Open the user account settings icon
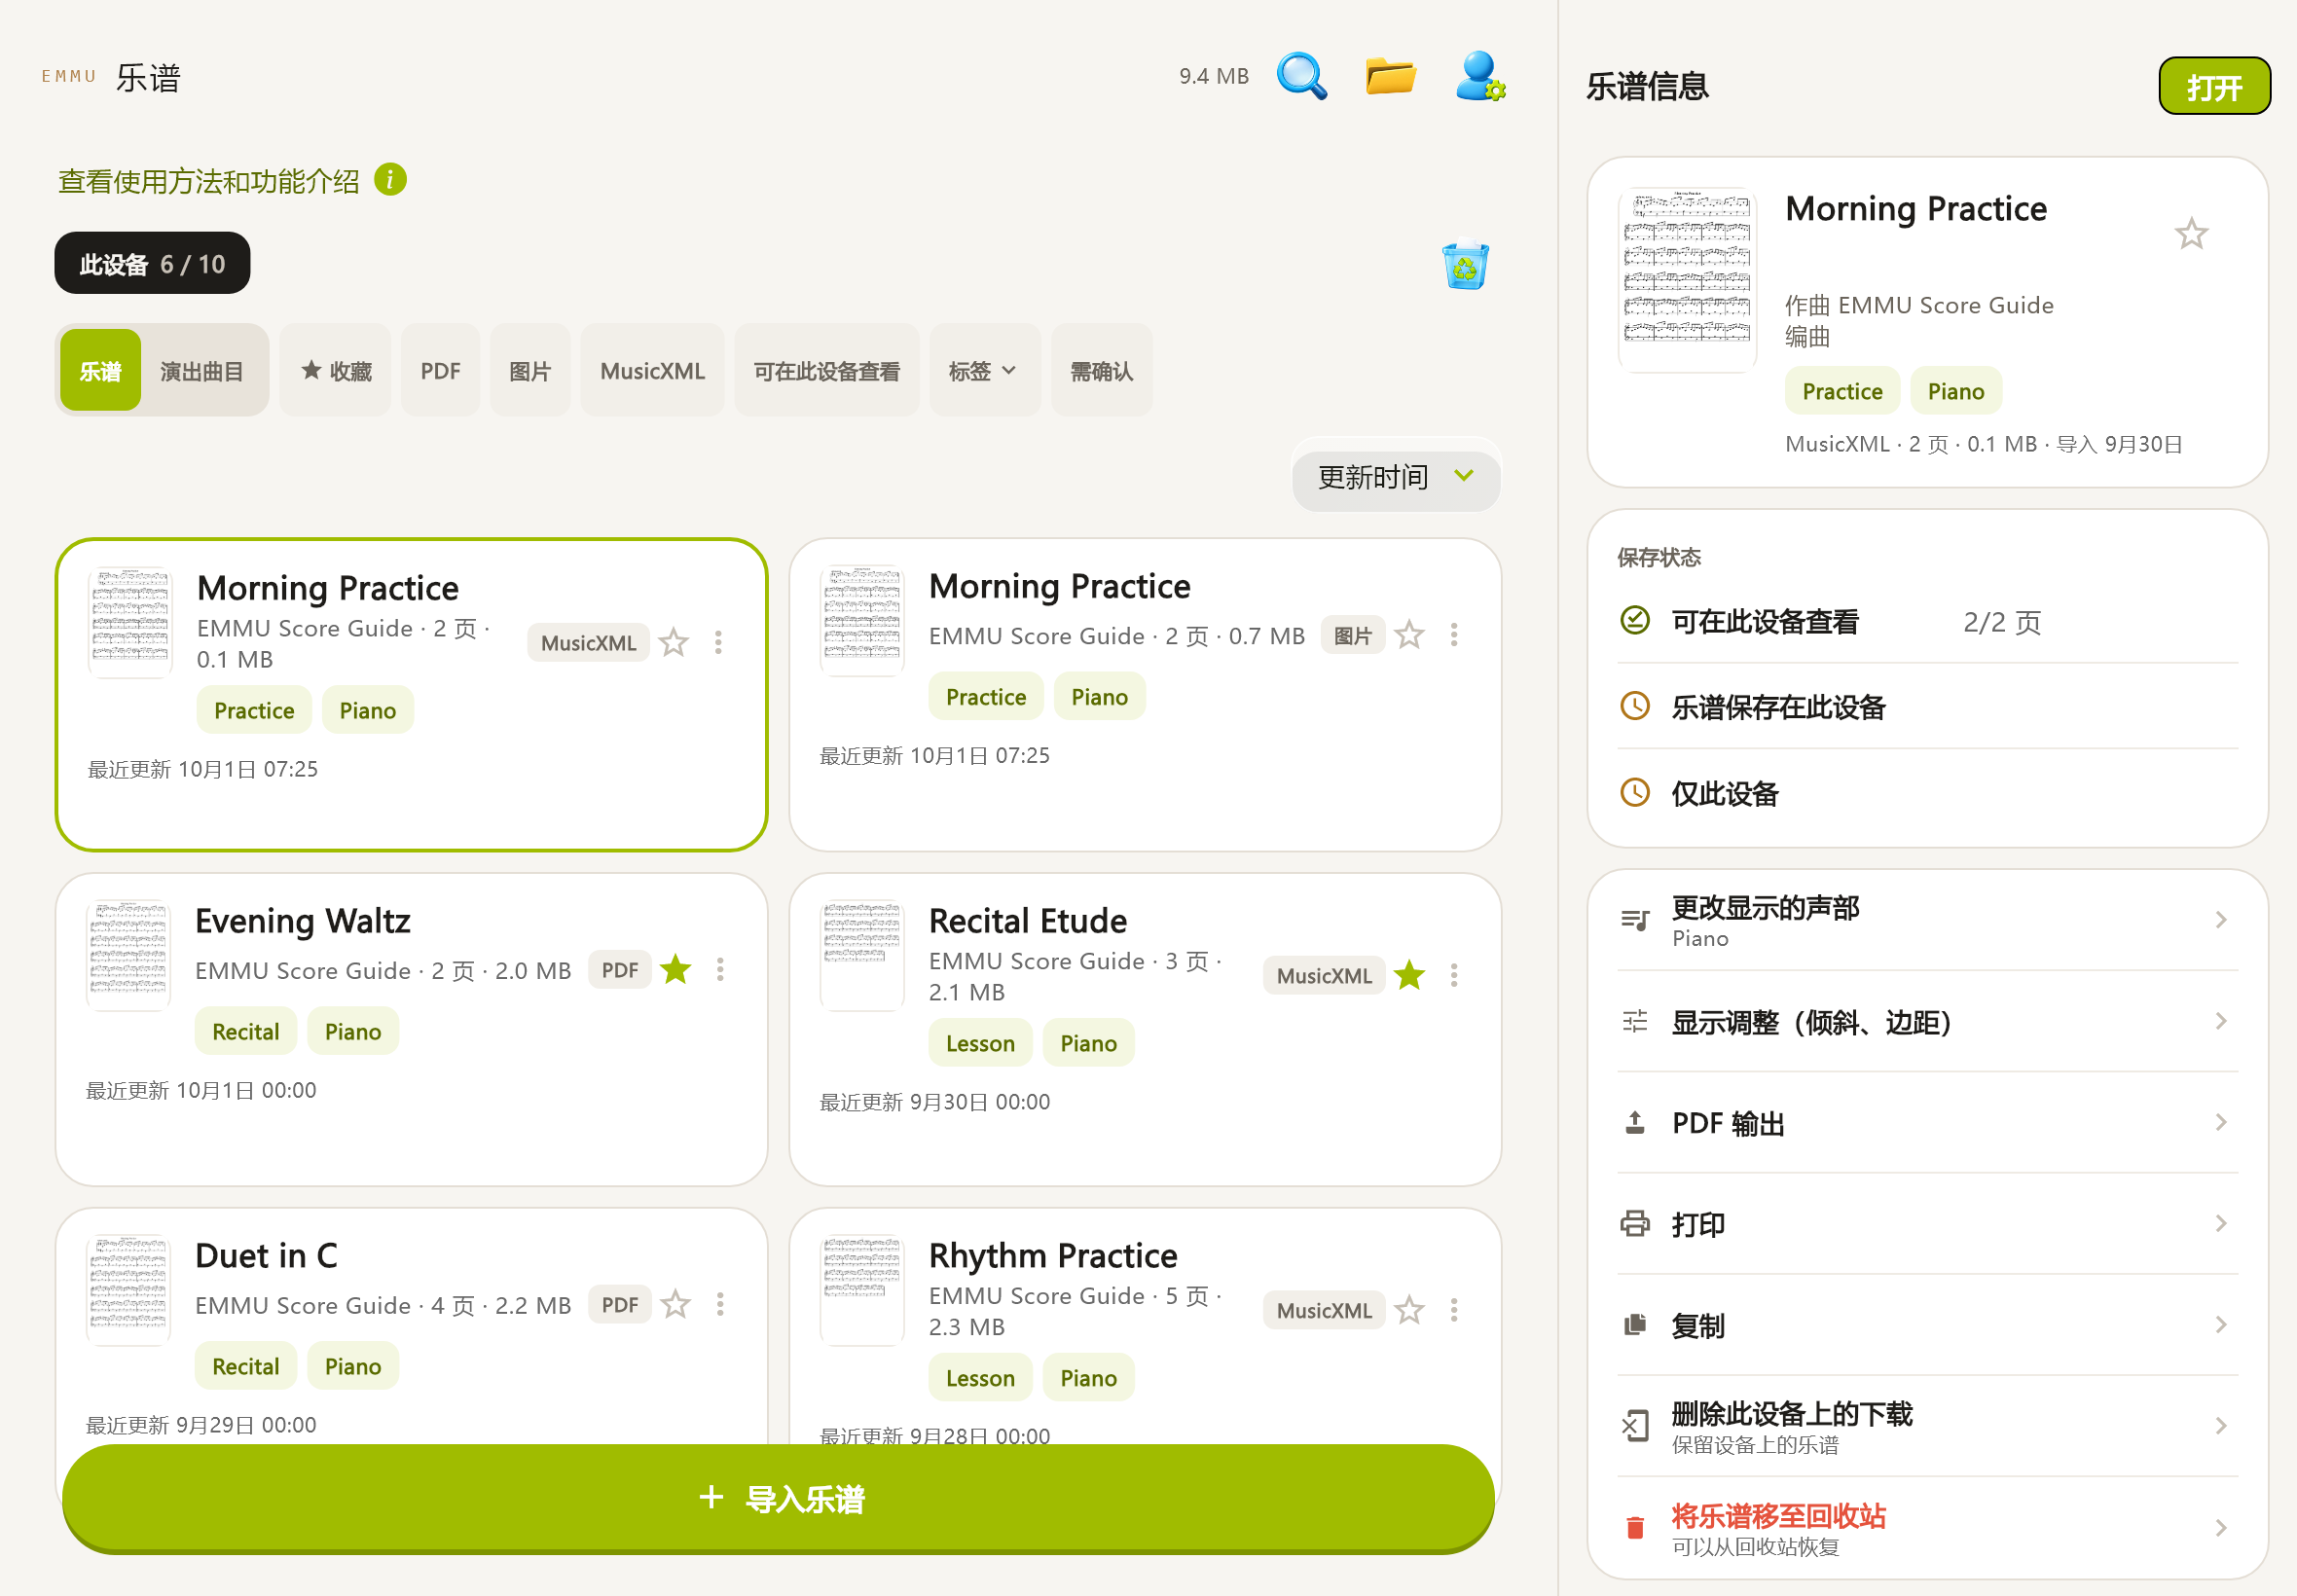The image size is (2297, 1596). (x=1480, y=76)
